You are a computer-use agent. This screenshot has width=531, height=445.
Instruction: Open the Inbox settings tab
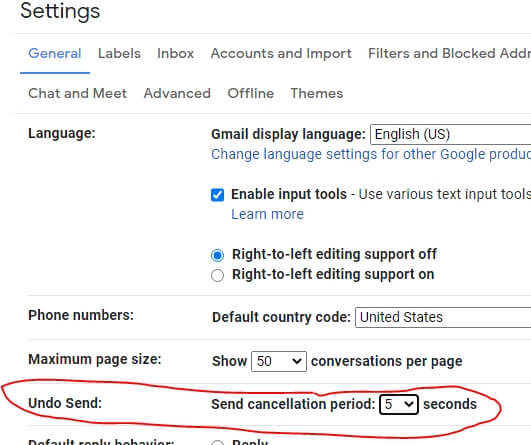pos(175,54)
